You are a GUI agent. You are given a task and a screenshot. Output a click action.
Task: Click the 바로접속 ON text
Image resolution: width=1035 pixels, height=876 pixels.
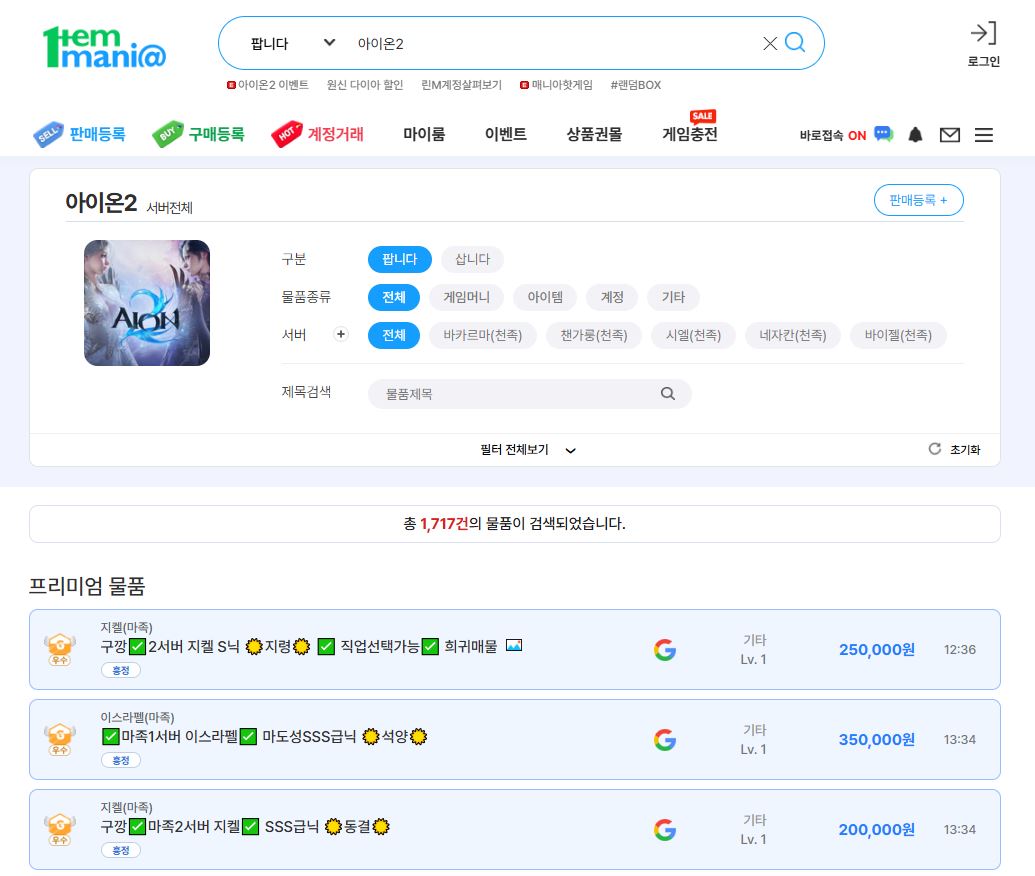click(832, 135)
